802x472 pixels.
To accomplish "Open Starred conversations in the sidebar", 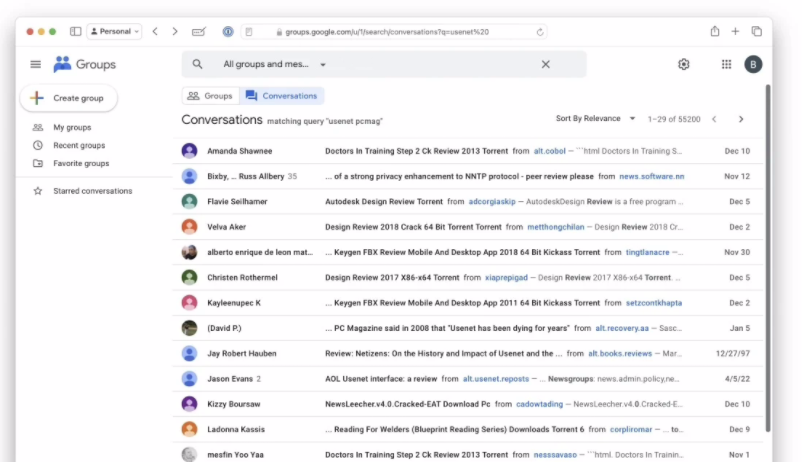I will coord(93,191).
